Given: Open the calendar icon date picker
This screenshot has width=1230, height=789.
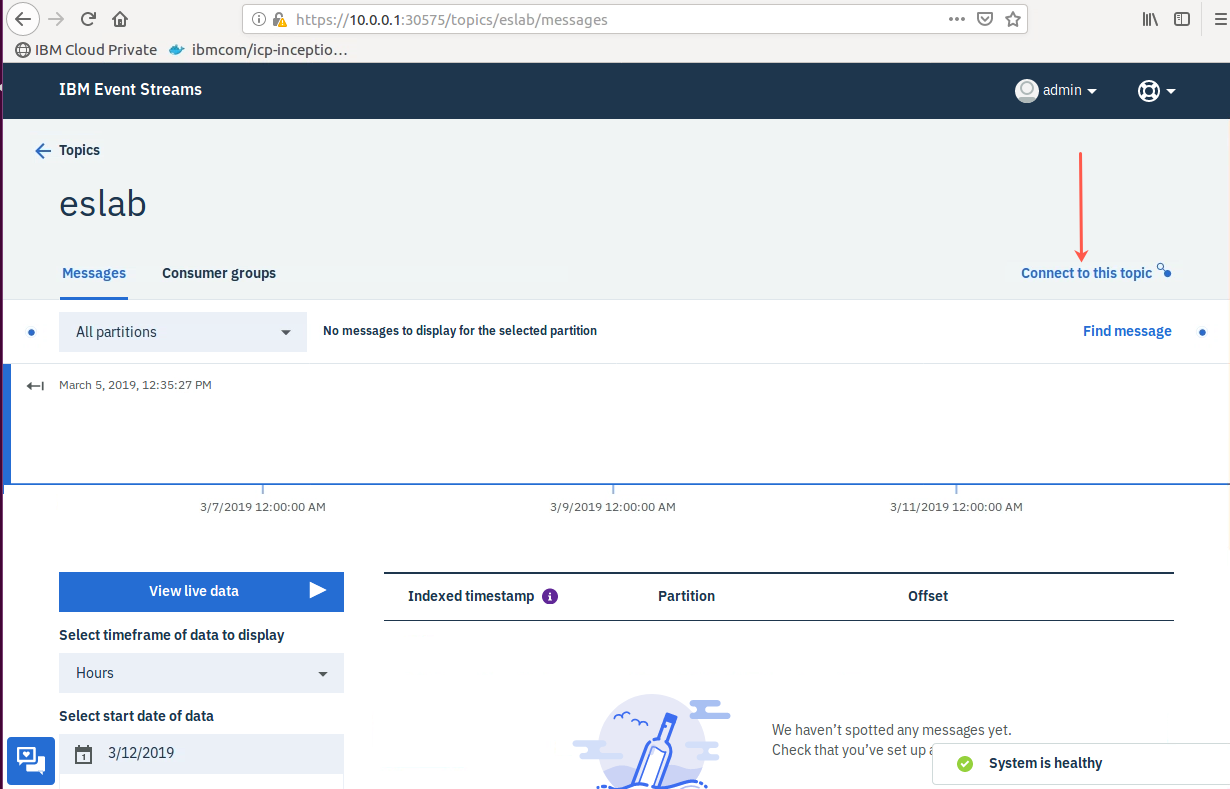Looking at the screenshot, I should pyautogui.click(x=84, y=754).
